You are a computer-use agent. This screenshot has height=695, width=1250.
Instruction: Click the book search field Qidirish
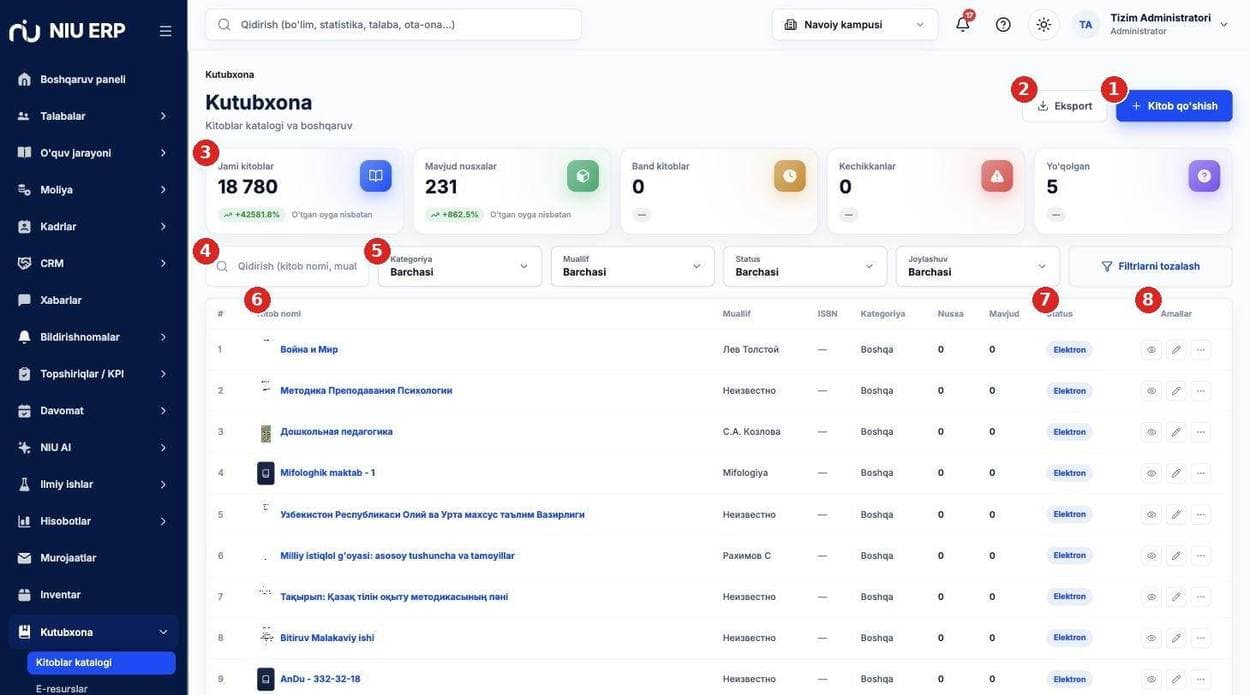pyautogui.click(x=287, y=266)
